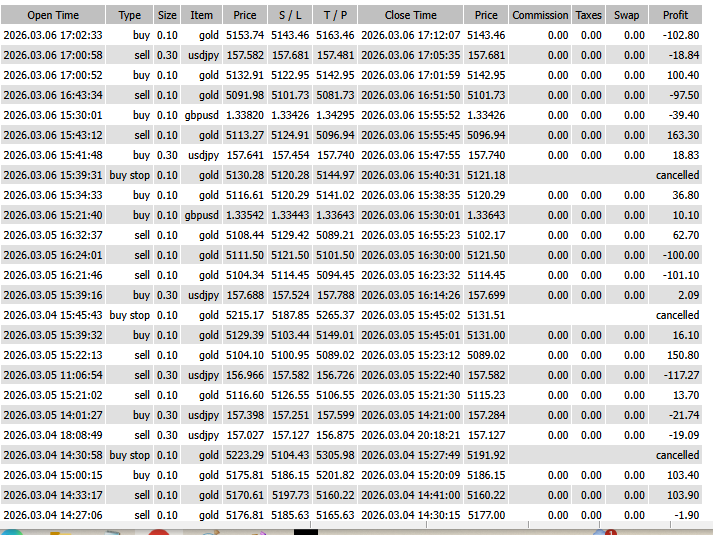Click the Taxes column header
713x535 pixels.
(589, 15)
